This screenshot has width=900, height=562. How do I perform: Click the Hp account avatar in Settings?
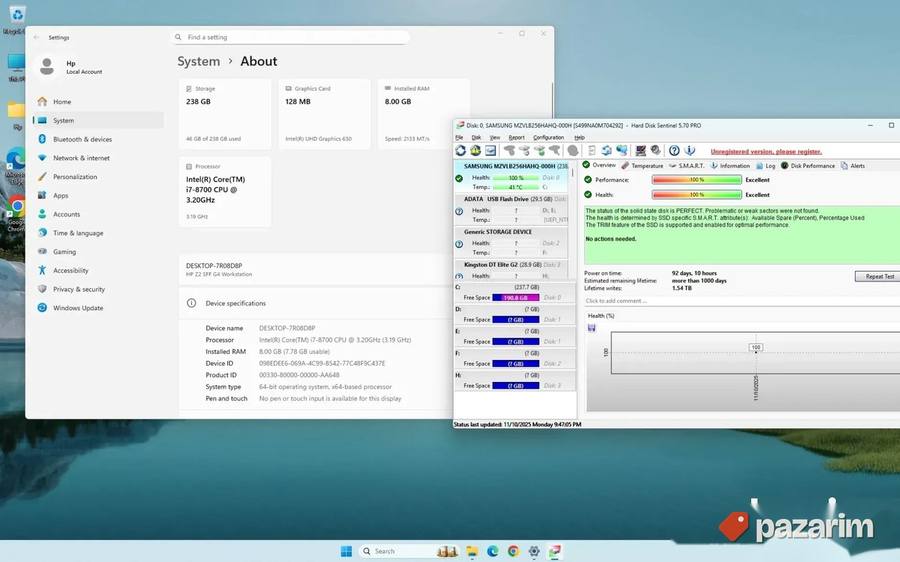(47, 67)
